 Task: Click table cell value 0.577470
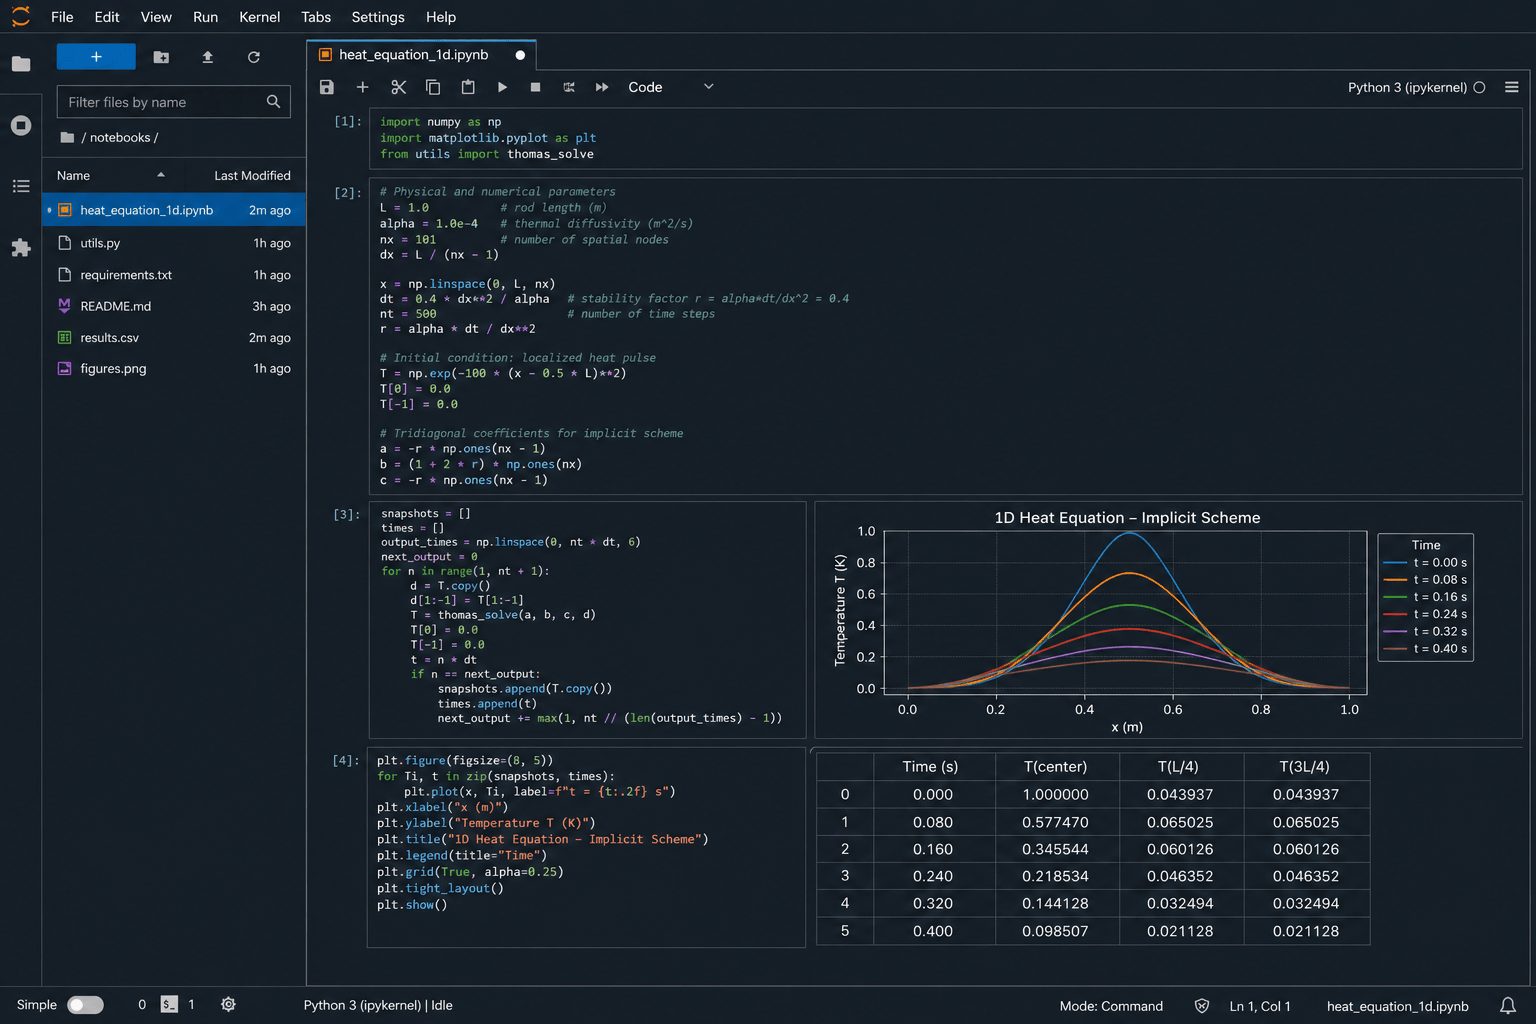[x=1055, y=822]
